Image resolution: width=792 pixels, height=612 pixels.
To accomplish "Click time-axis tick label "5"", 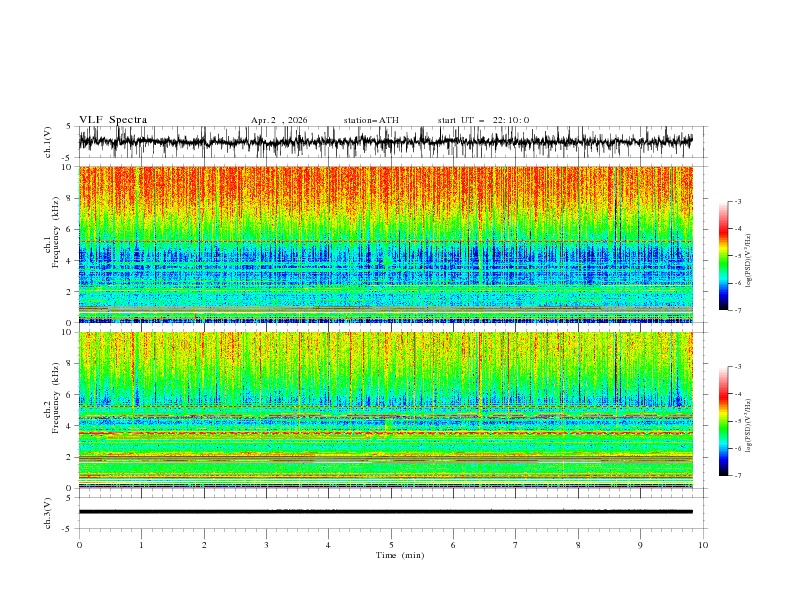I will [x=391, y=545].
